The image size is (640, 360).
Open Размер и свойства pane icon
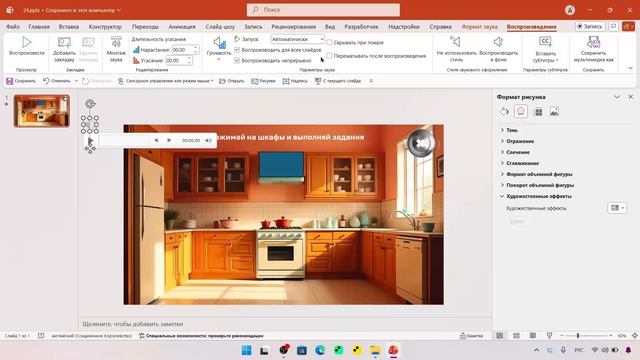pyautogui.click(x=538, y=111)
